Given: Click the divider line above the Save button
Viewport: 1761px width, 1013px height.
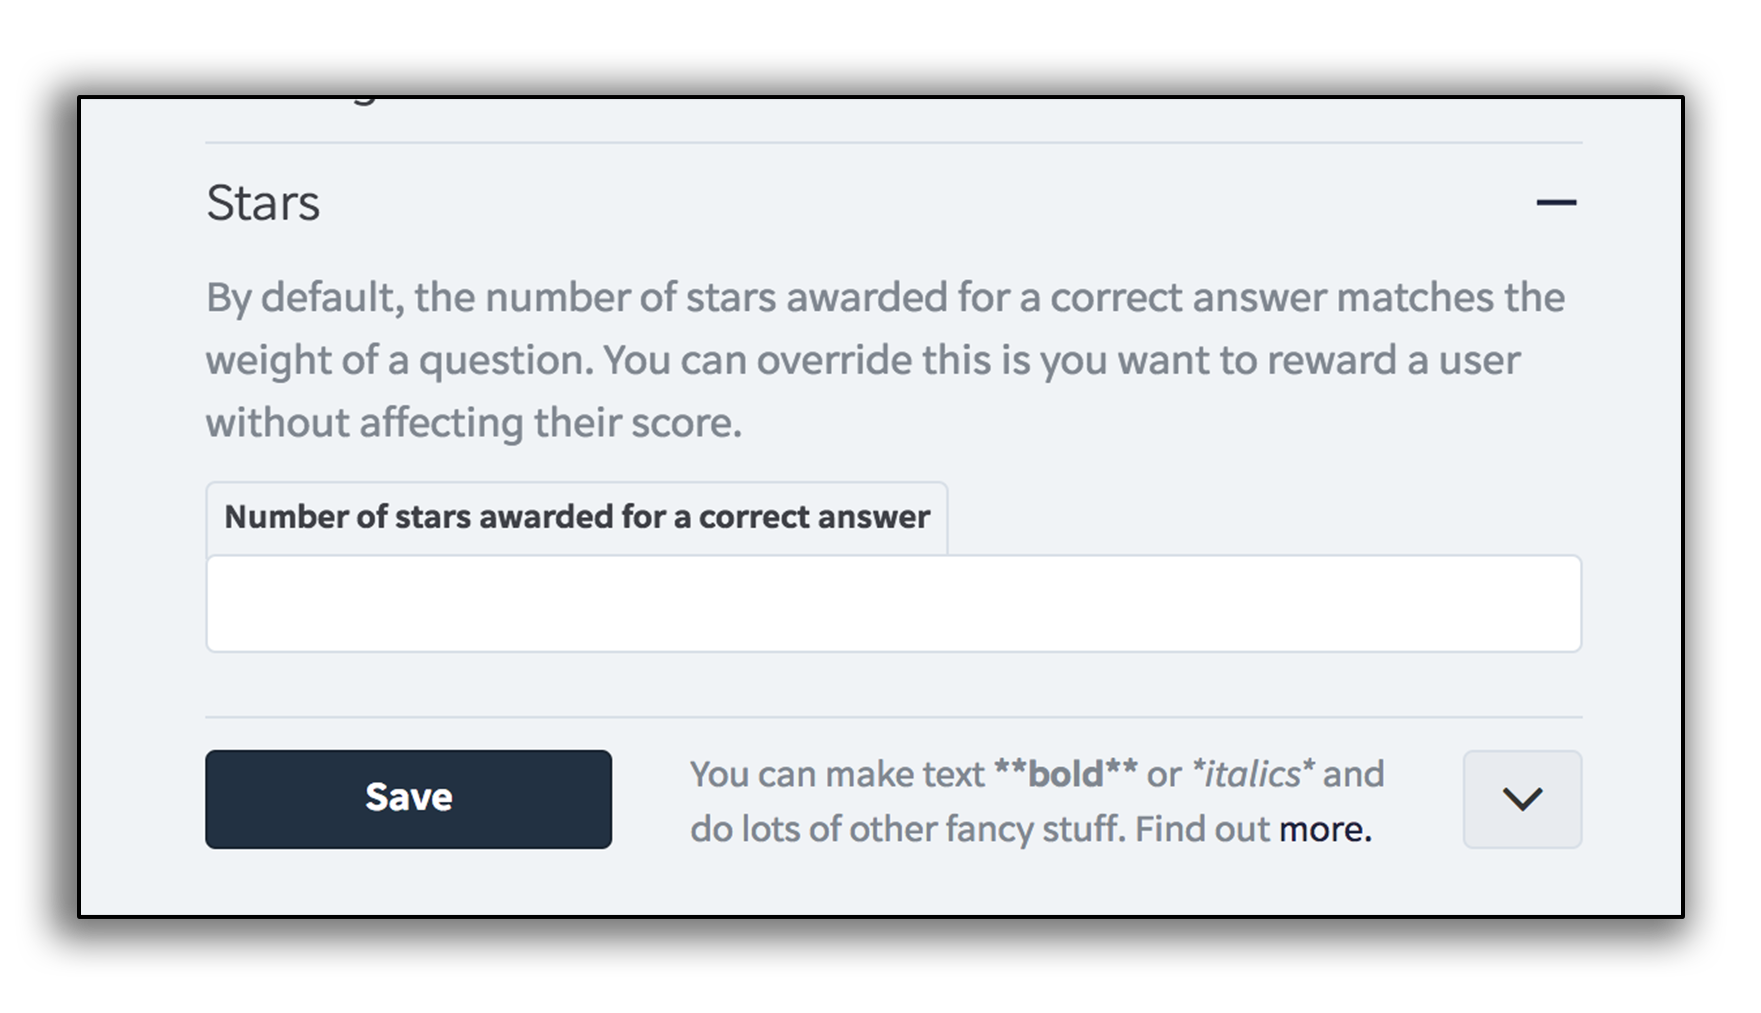Looking at the screenshot, I should (x=893, y=717).
